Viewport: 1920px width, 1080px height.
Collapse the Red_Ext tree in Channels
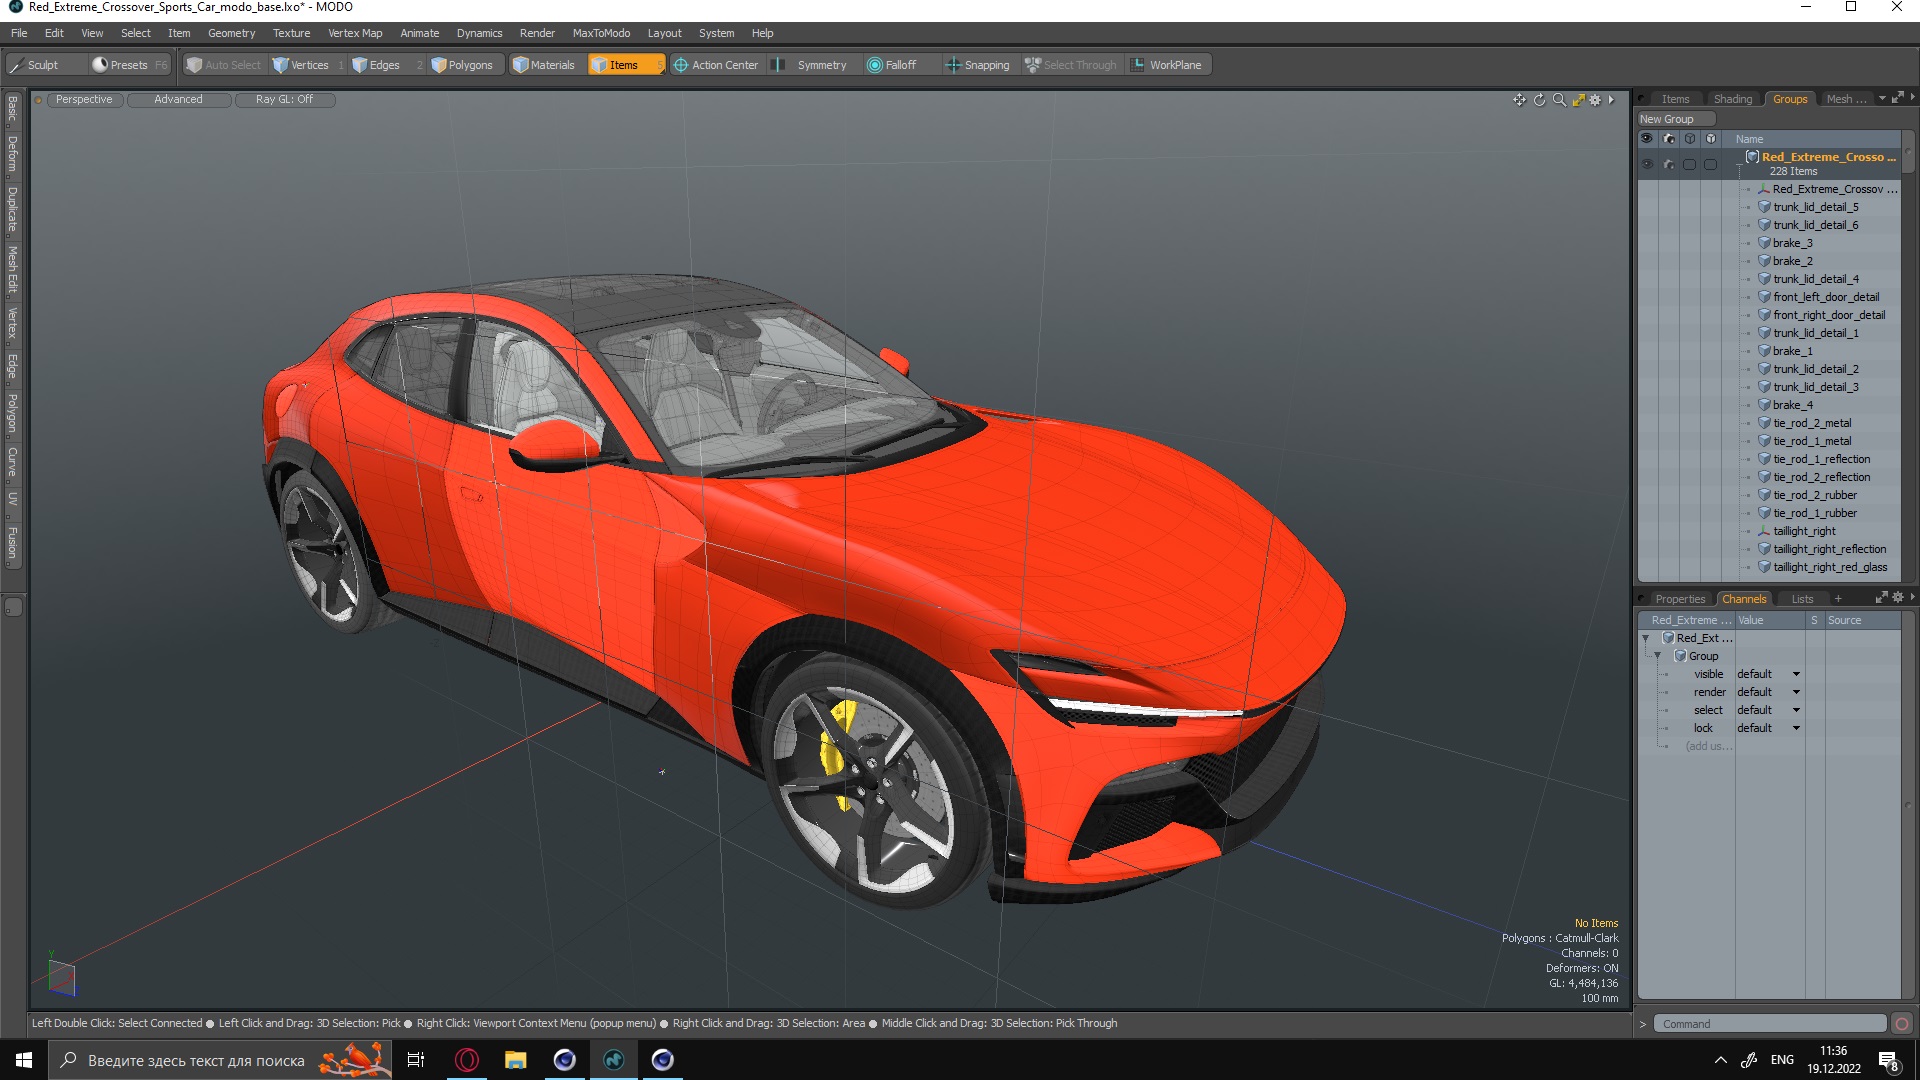[x=1645, y=638]
